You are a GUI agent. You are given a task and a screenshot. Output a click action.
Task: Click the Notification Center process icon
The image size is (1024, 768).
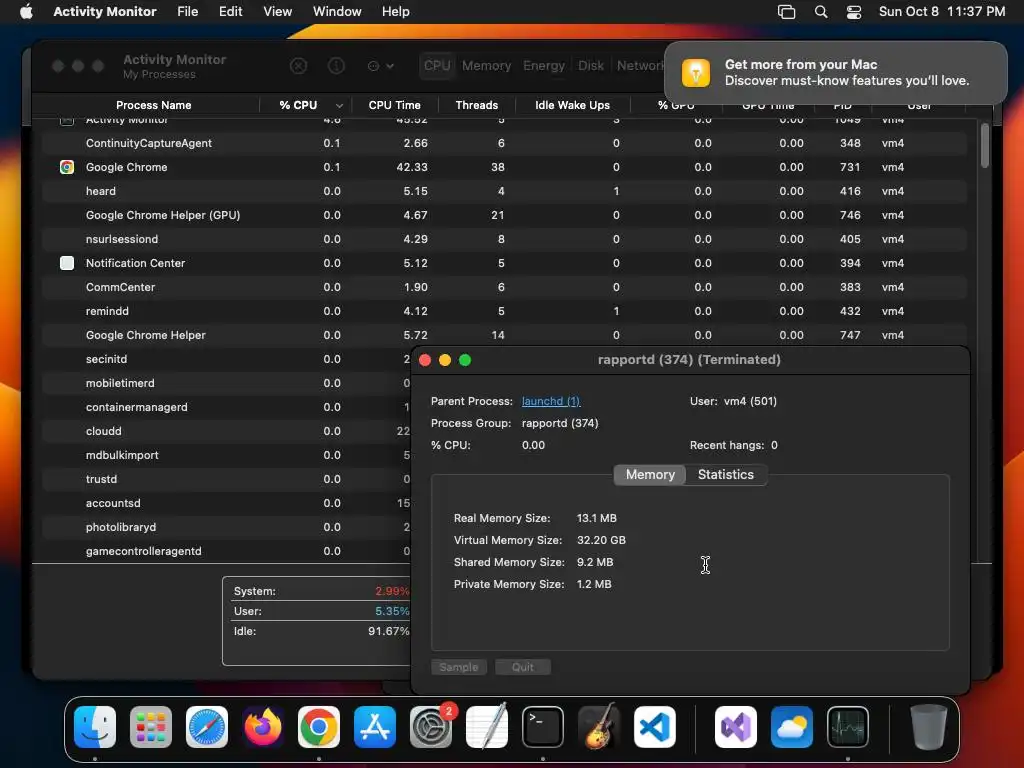67,263
